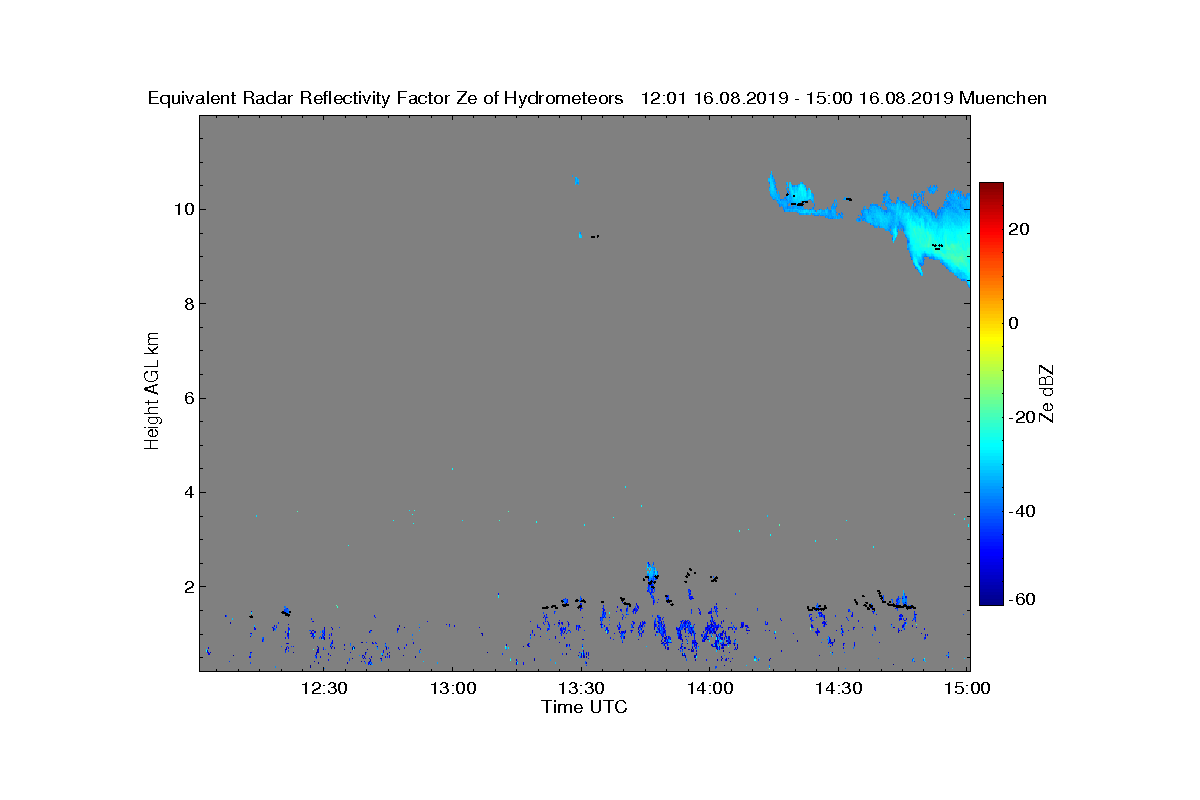
Task: Click the 14:00 time axis tick label
Action: (710, 688)
